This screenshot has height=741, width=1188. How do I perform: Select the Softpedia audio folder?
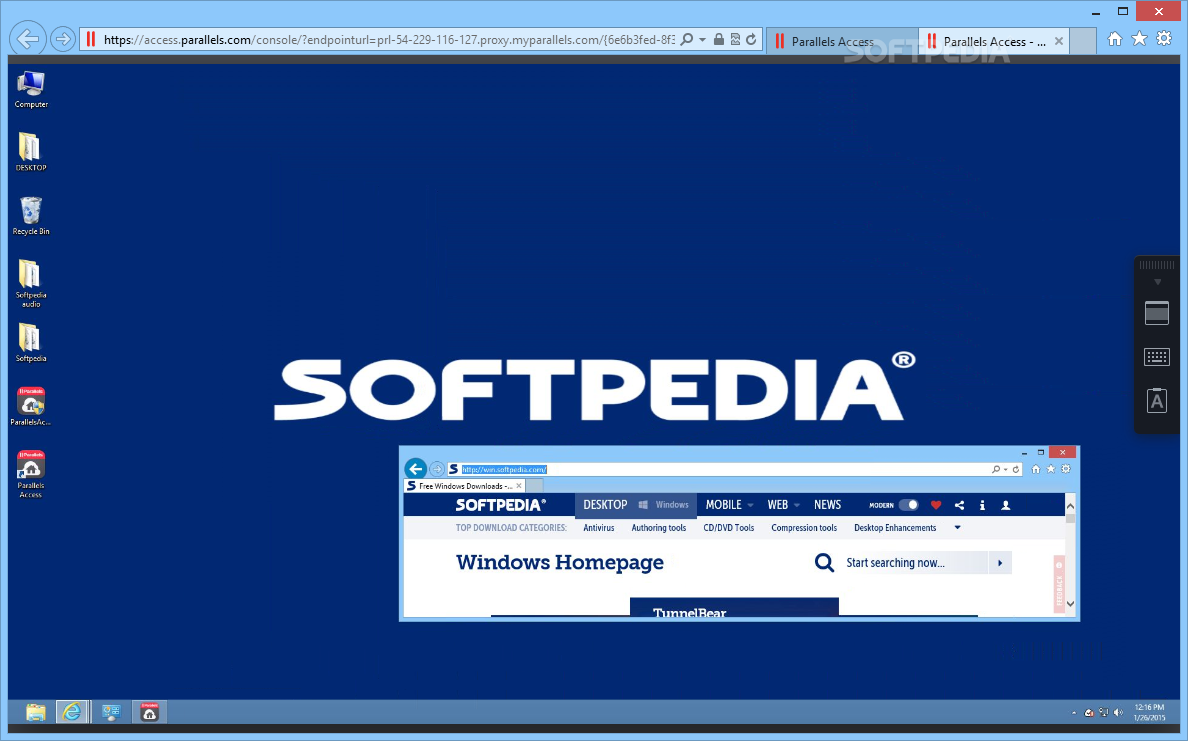coord(31,283)
